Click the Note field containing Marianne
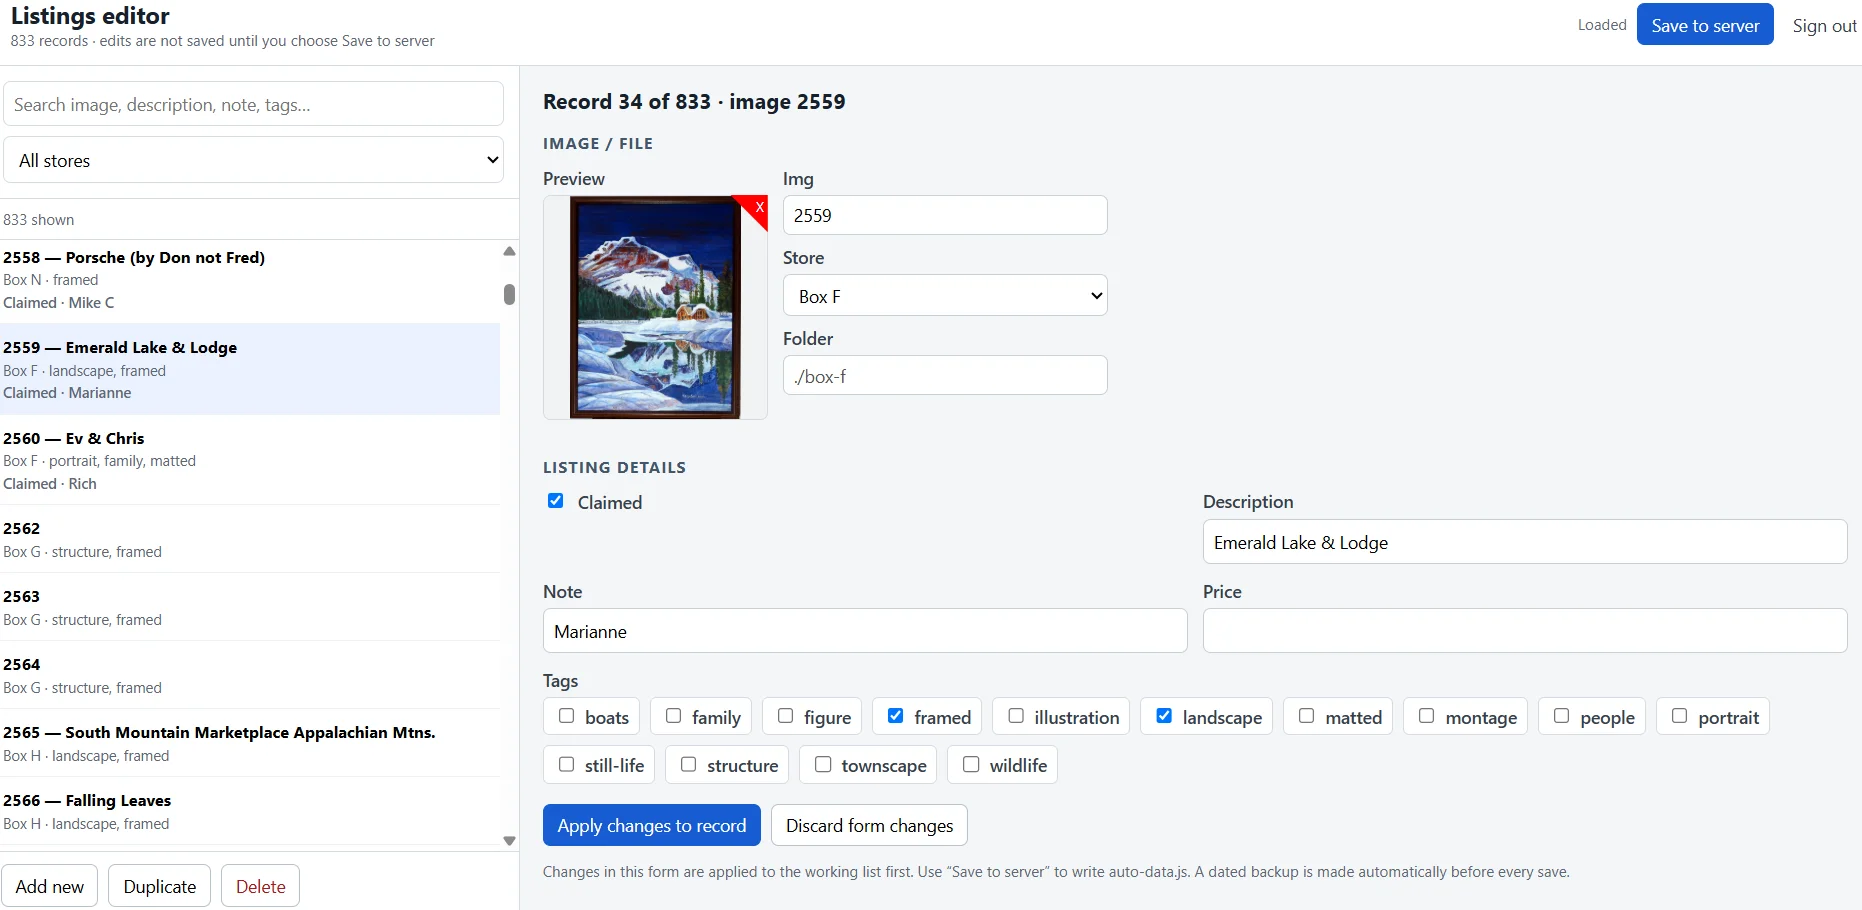The image size is (1862, 910). pyautogui.click(x=865, y=631)
